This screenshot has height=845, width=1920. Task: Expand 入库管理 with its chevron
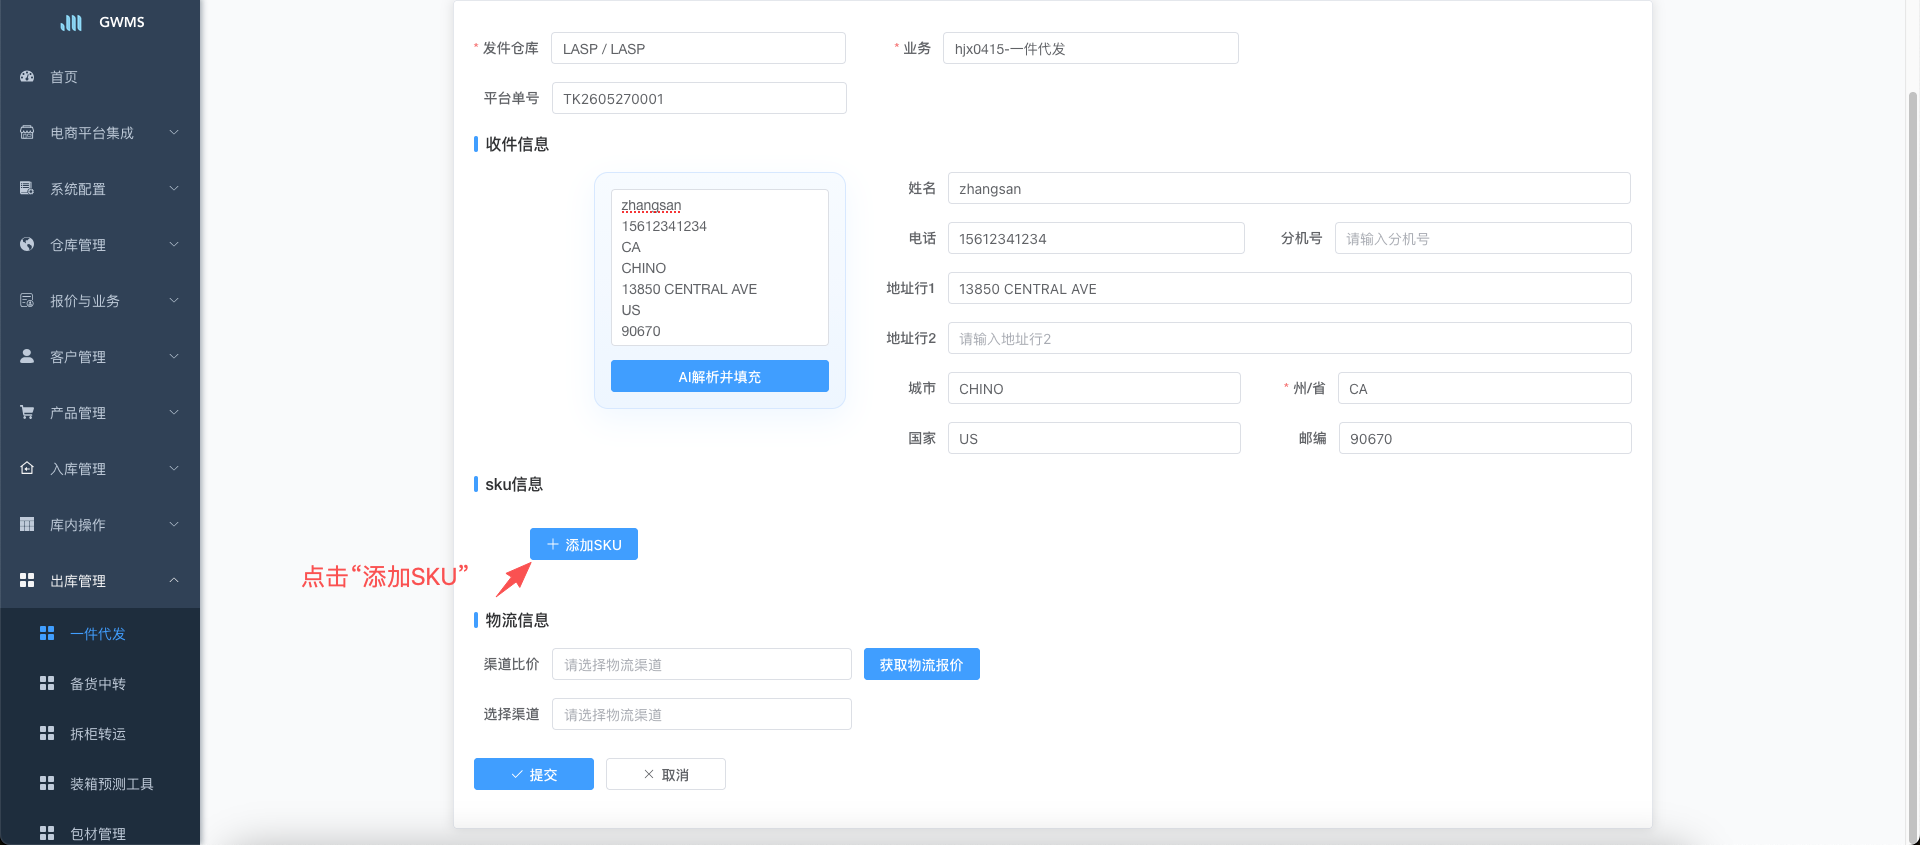(x=174, y=468)
